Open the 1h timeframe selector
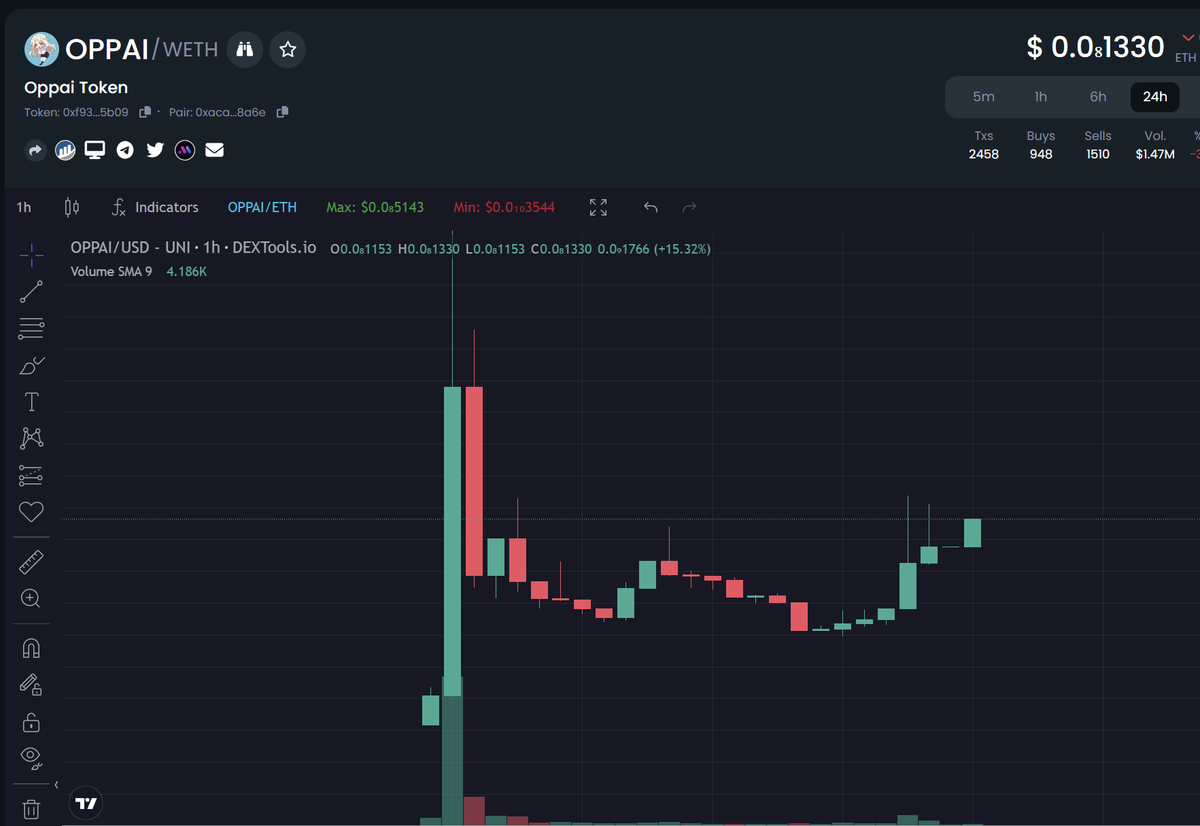 (x=23, y=207)
